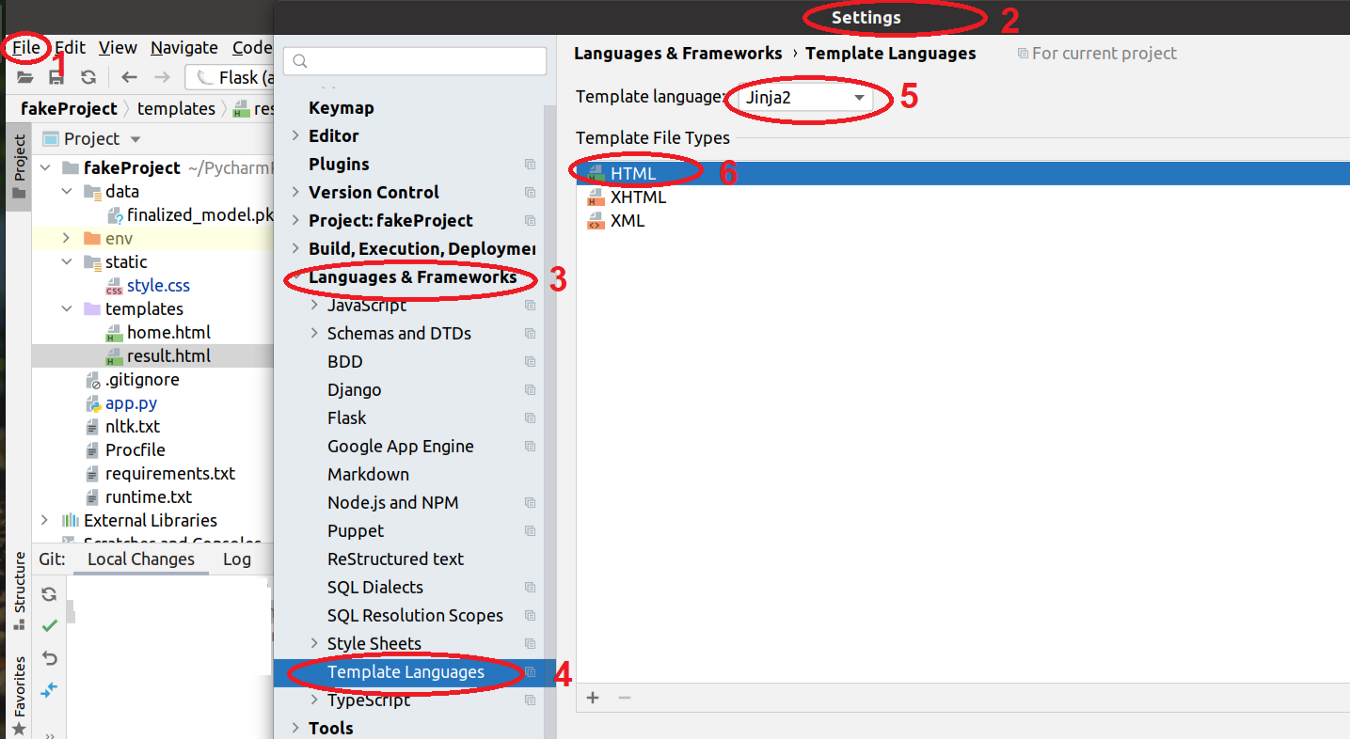Select Keymap in settings sidebar
The height and width of the screenshot is (739, 1350).
click(341, 108)
